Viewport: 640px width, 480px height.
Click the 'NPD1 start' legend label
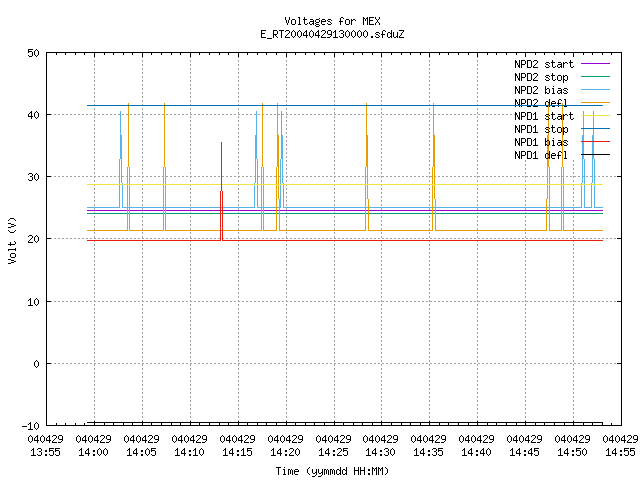pos(544,116)
